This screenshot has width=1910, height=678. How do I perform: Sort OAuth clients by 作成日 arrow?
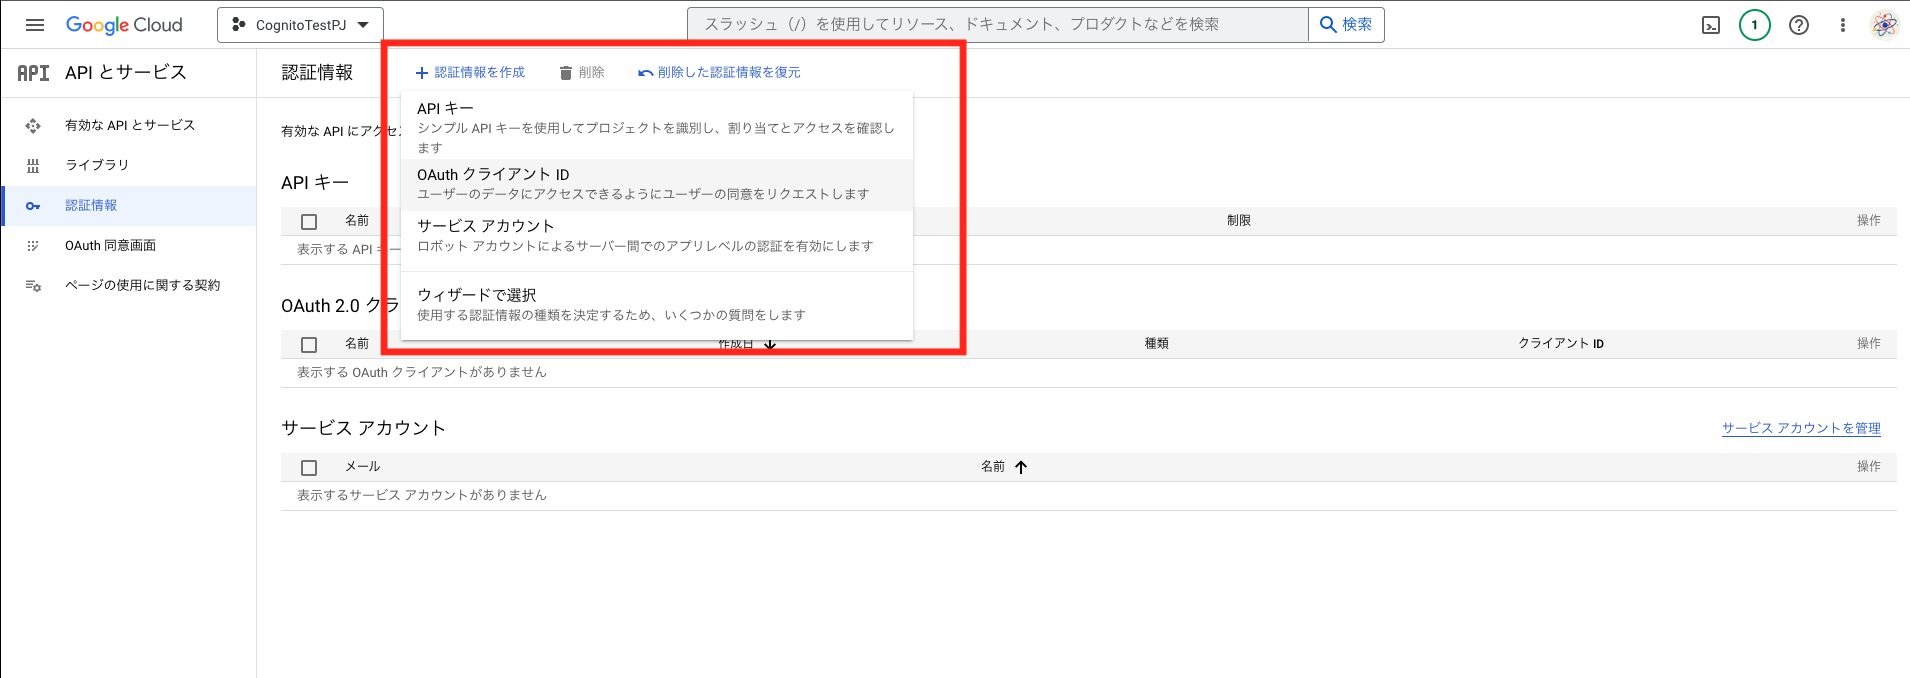point(770,345)
